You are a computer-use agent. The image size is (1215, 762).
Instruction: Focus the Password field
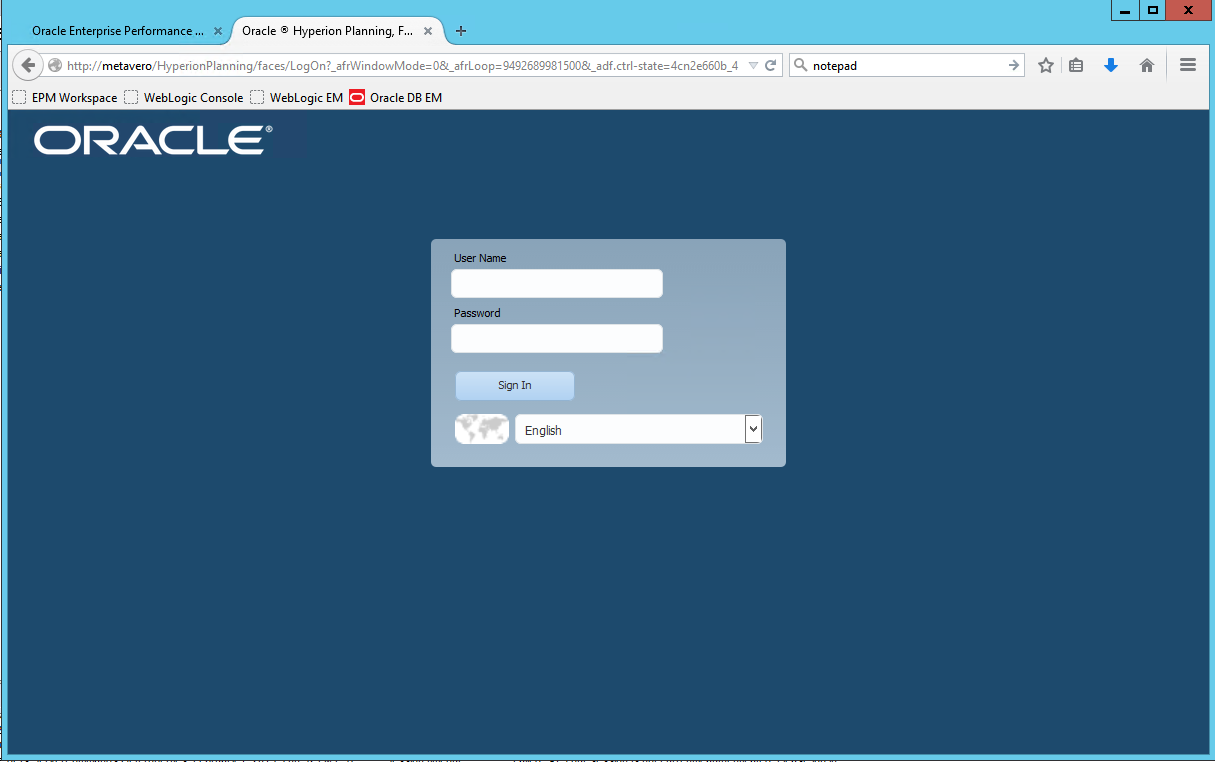(x=557, y=339)
